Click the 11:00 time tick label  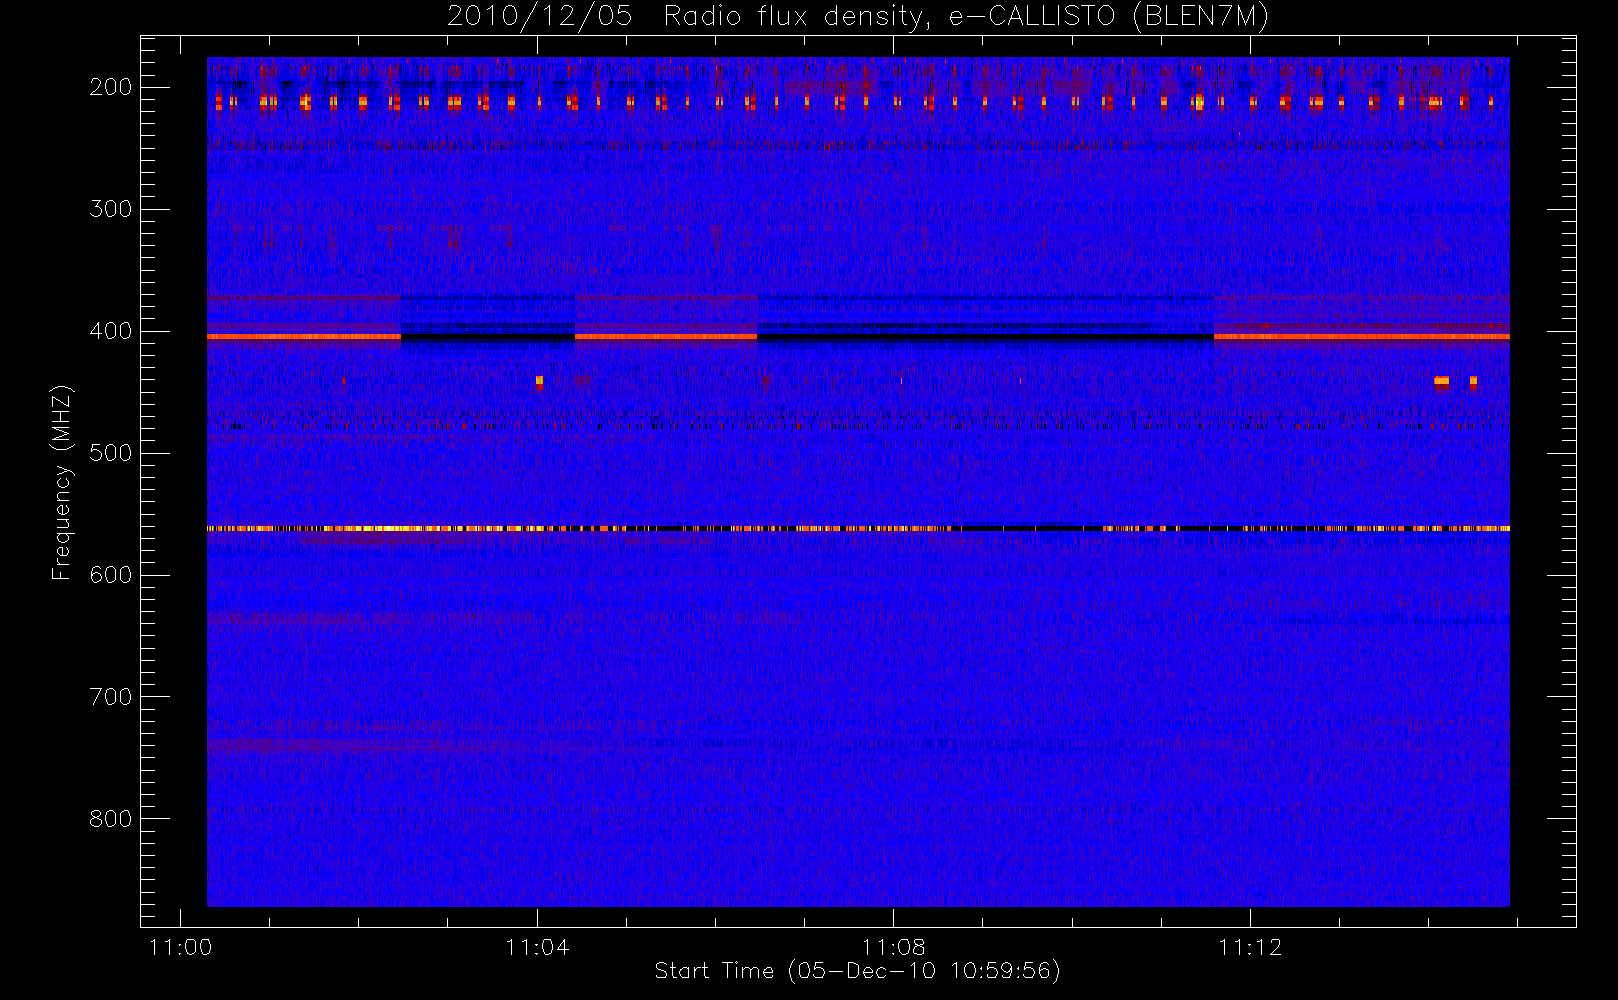(x=181, y=947)
